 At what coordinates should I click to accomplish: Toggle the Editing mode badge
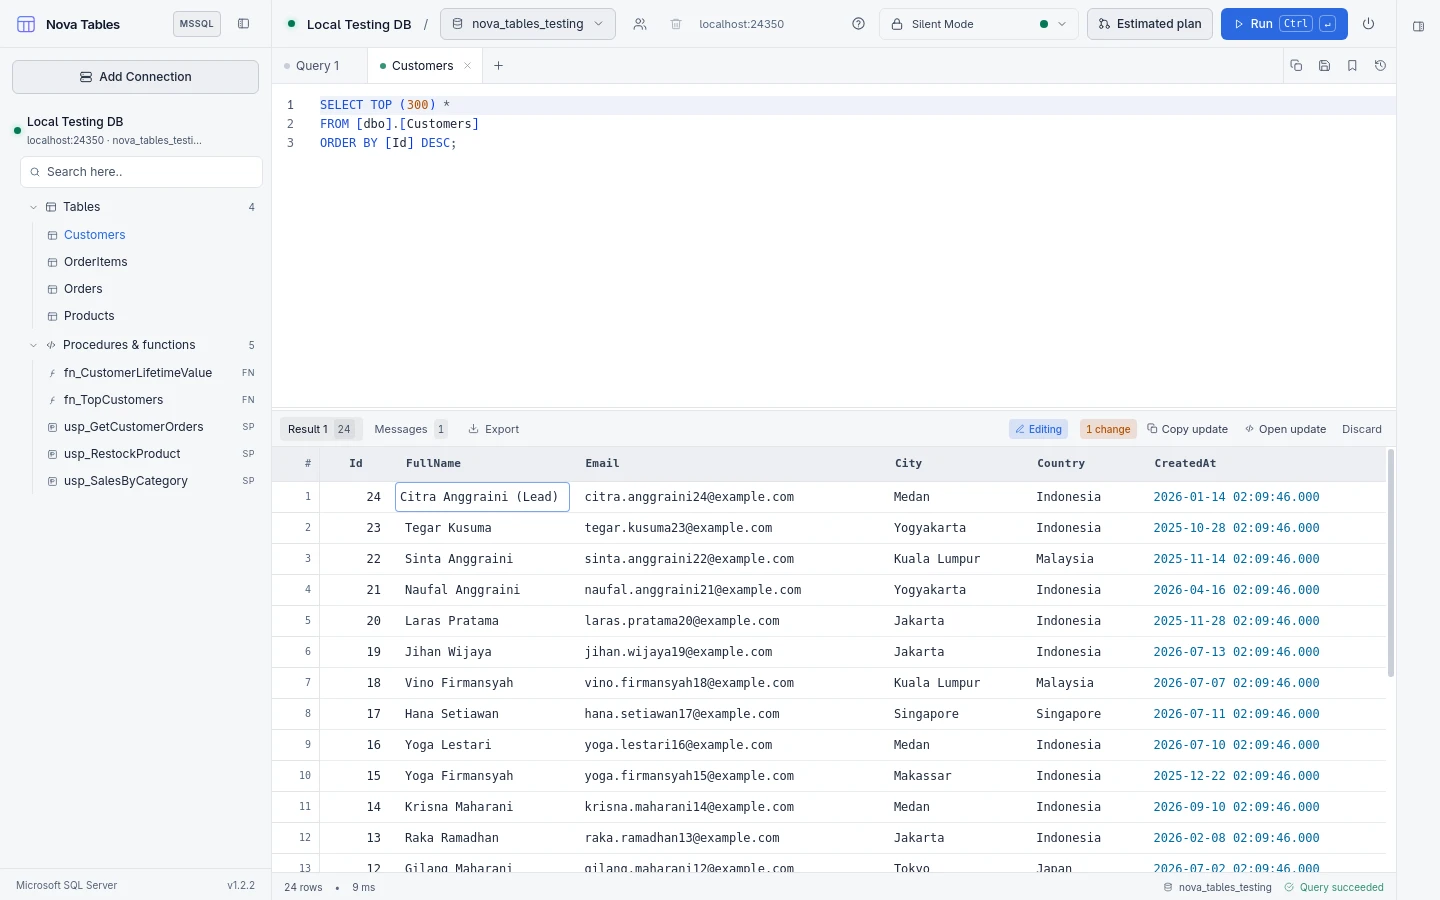pyautogui.click(x=1038, y=429)
